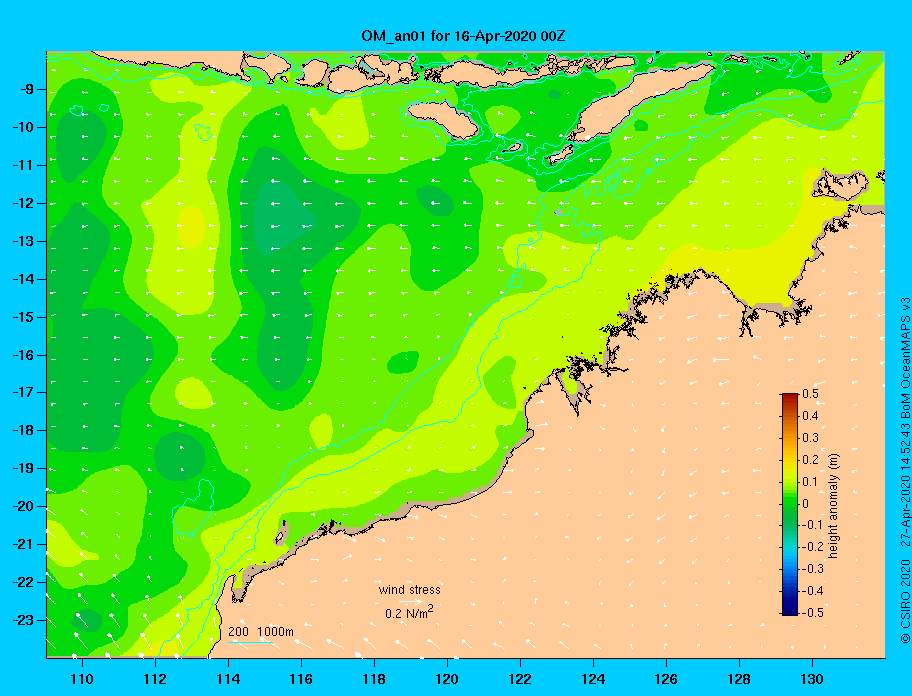The width and height of the screenshot is (912, 696).
Task: Click latitude label -11 on the axis
Action: [24, 165]
